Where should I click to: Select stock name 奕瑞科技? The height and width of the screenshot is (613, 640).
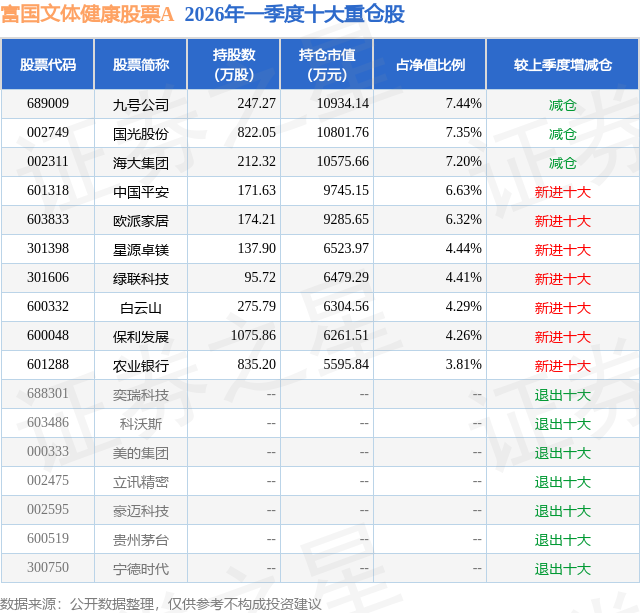141,395
